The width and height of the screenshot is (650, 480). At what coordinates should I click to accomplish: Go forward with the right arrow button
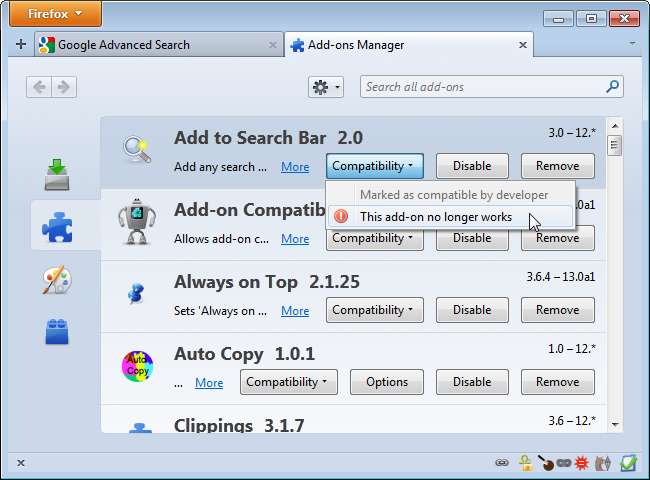coord(64,87)
